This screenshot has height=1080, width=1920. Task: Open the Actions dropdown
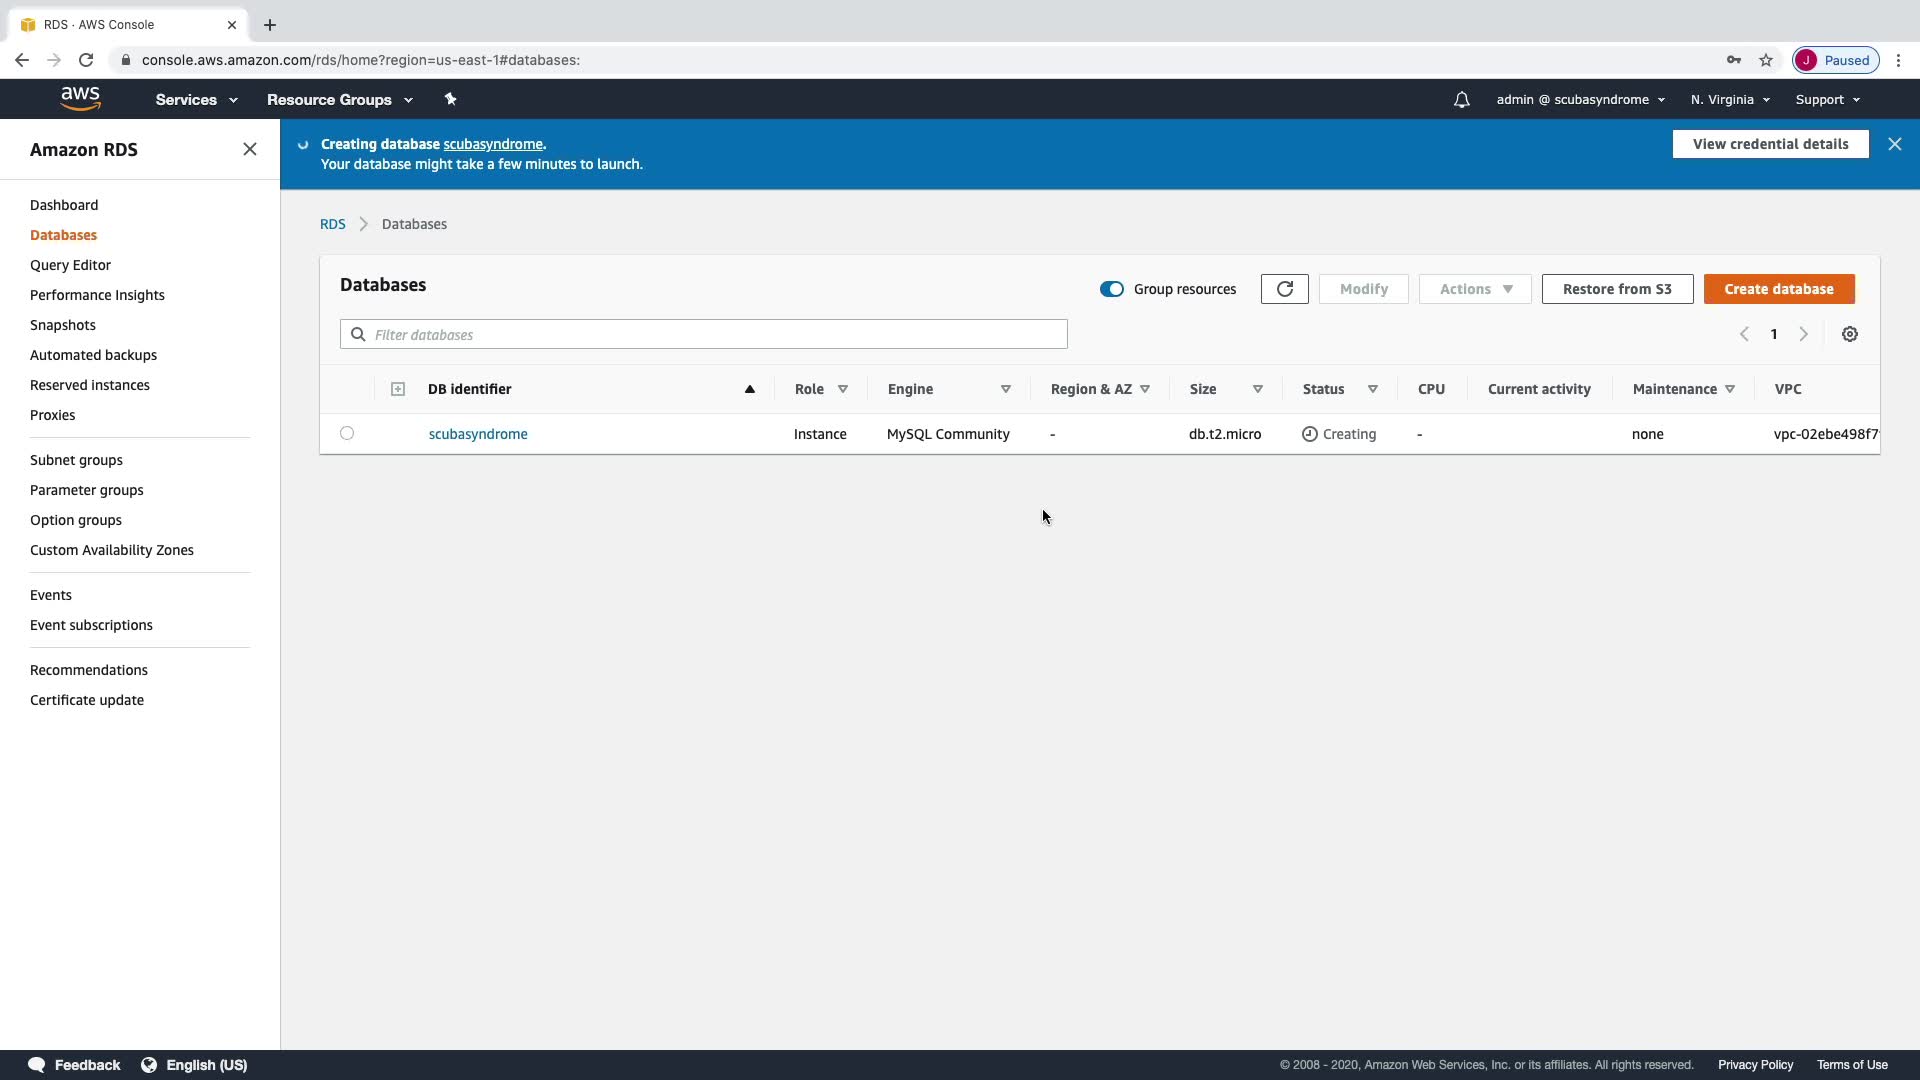click(x=1475, y=289)
